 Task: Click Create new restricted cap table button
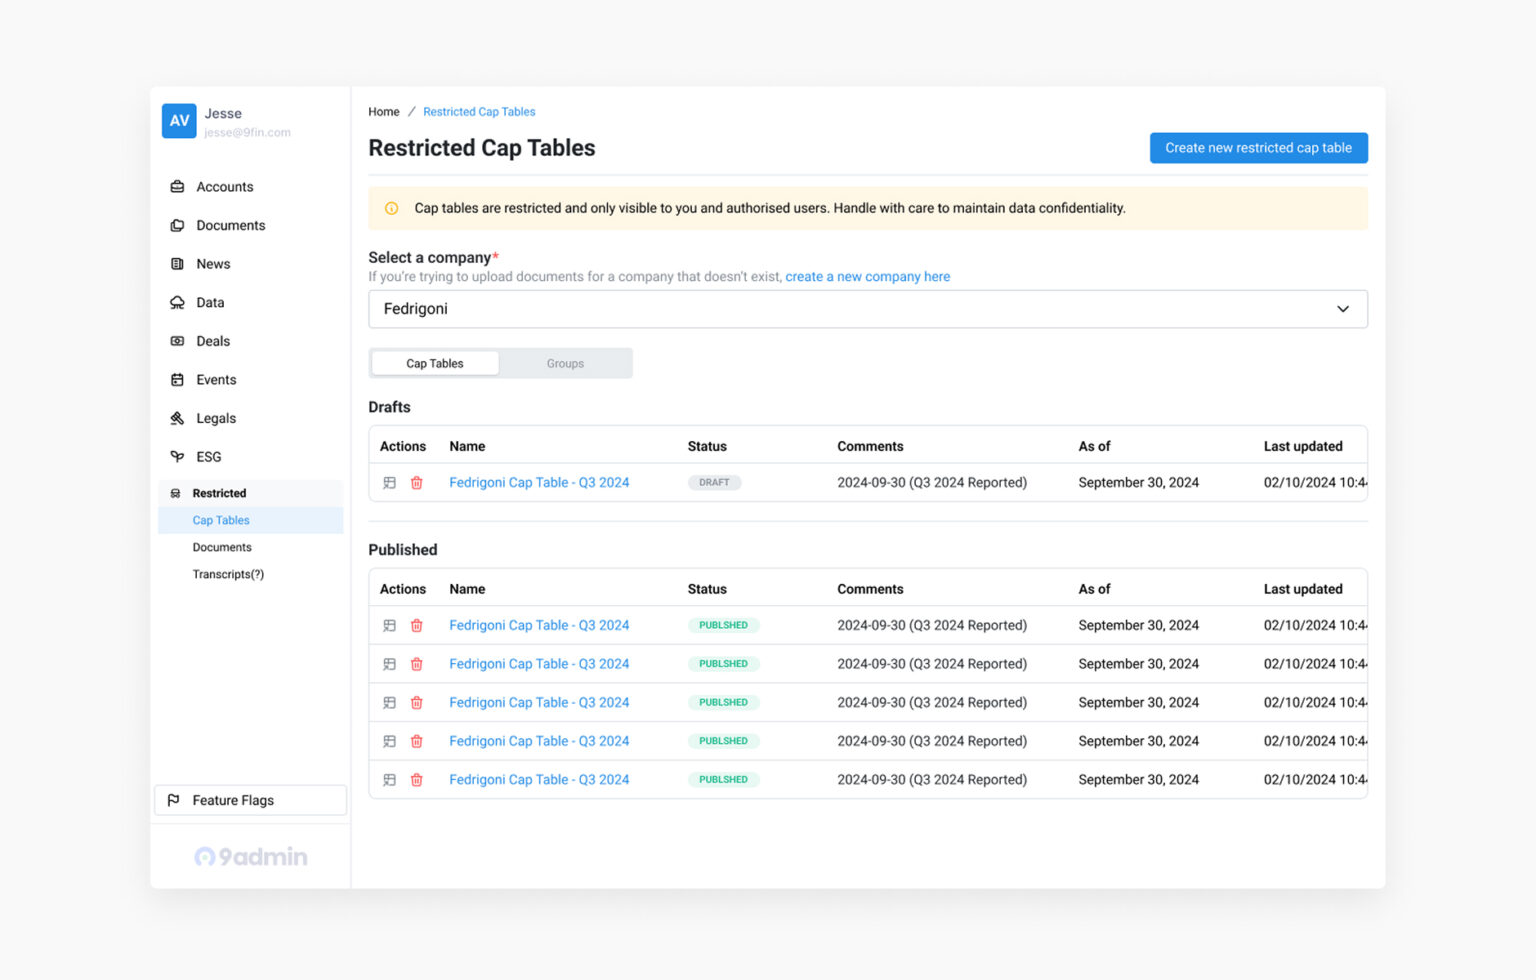click(x=1258, y=148)
